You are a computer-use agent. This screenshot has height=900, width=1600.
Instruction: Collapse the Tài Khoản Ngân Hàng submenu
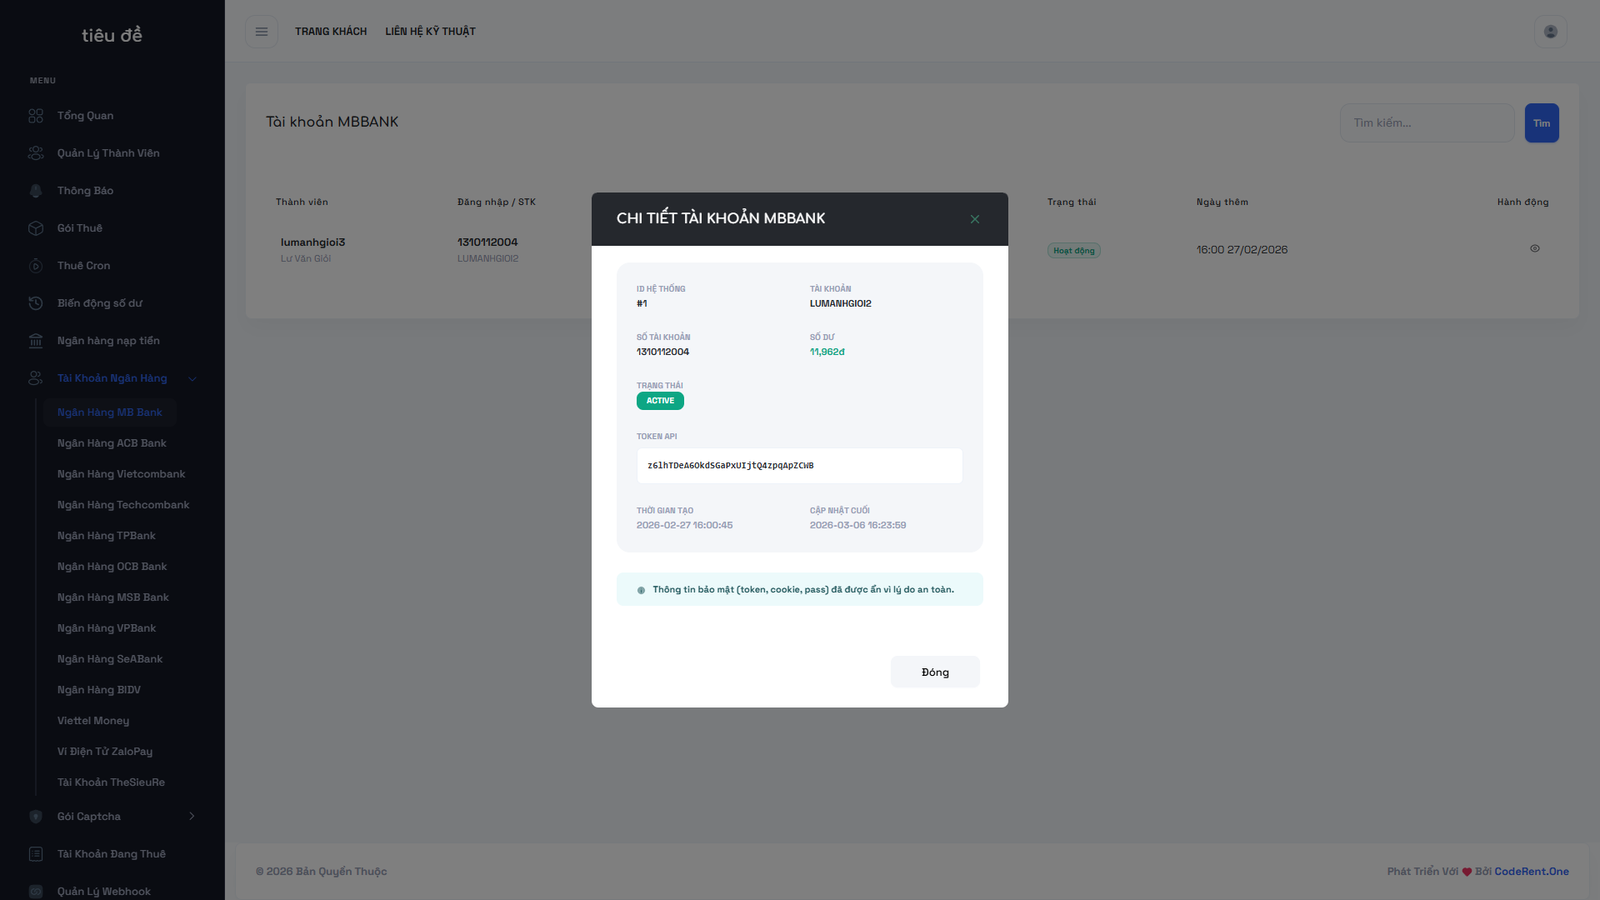pos(192,379)
